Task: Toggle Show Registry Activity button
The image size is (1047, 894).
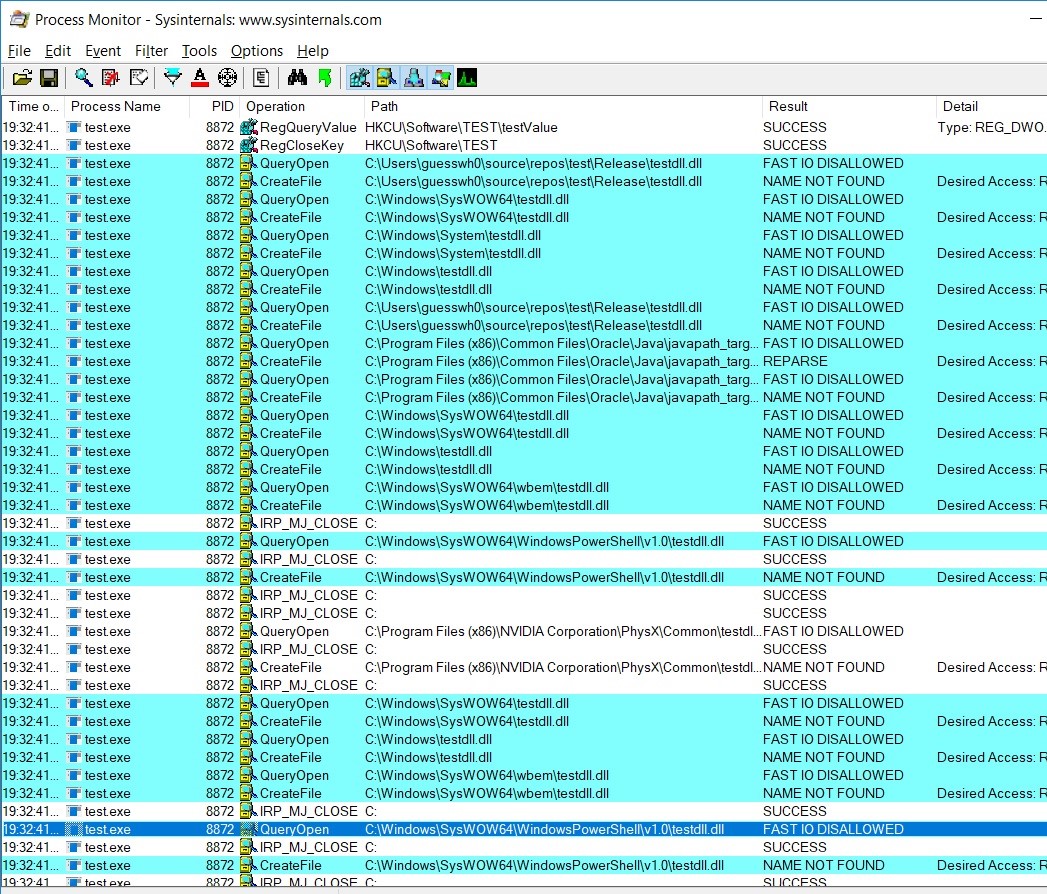Action: pos(359,78)
